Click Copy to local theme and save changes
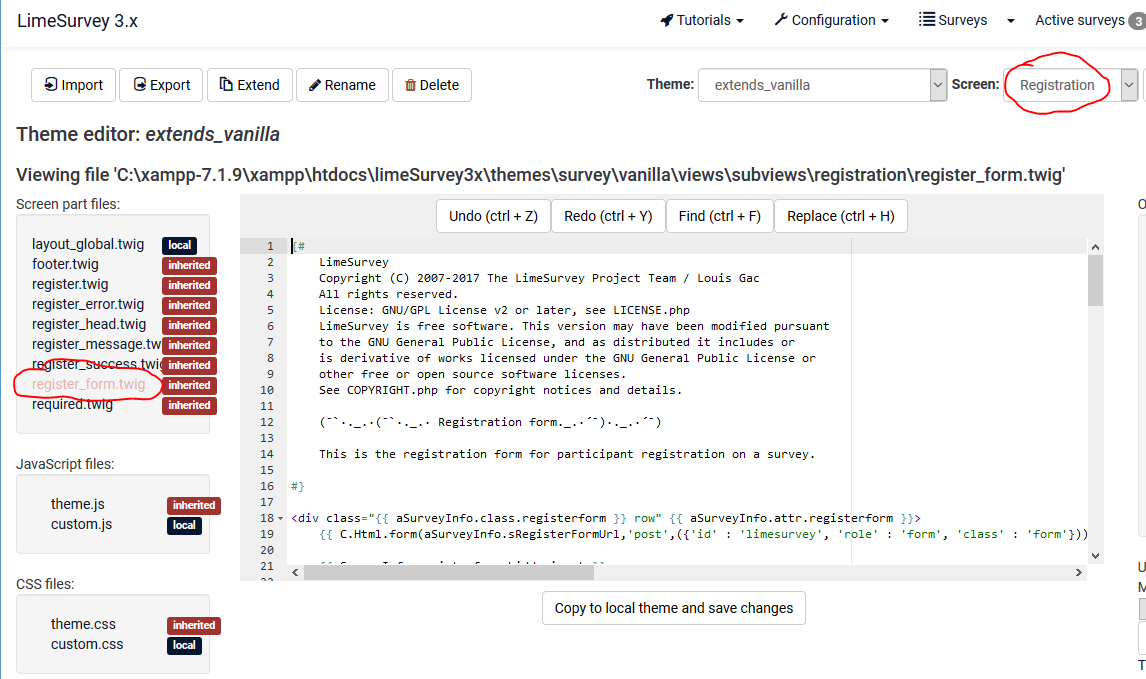1146x679 pixels. (674, 608)
